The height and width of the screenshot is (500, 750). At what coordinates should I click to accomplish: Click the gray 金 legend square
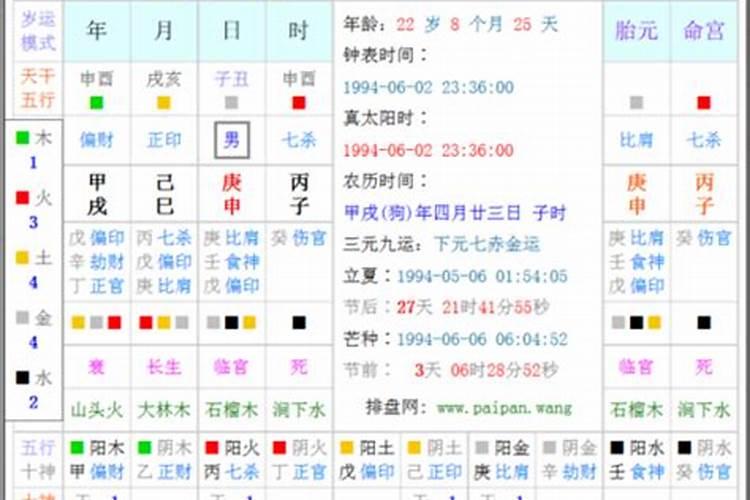(22, 317)
